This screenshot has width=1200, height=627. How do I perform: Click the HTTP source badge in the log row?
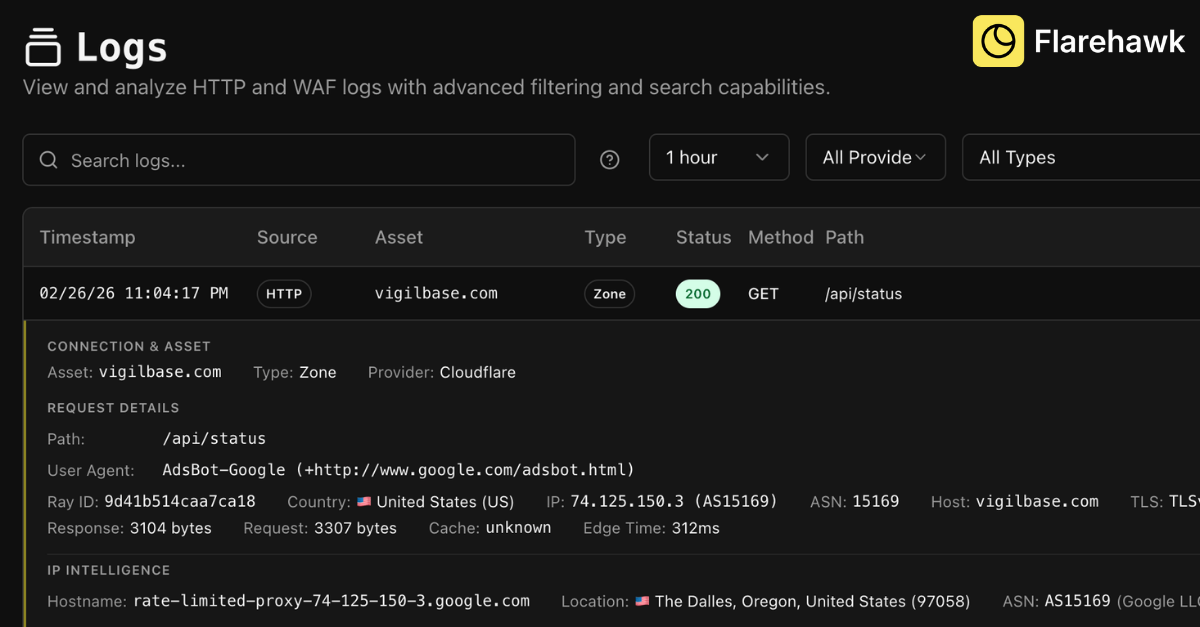pos(283,293)
